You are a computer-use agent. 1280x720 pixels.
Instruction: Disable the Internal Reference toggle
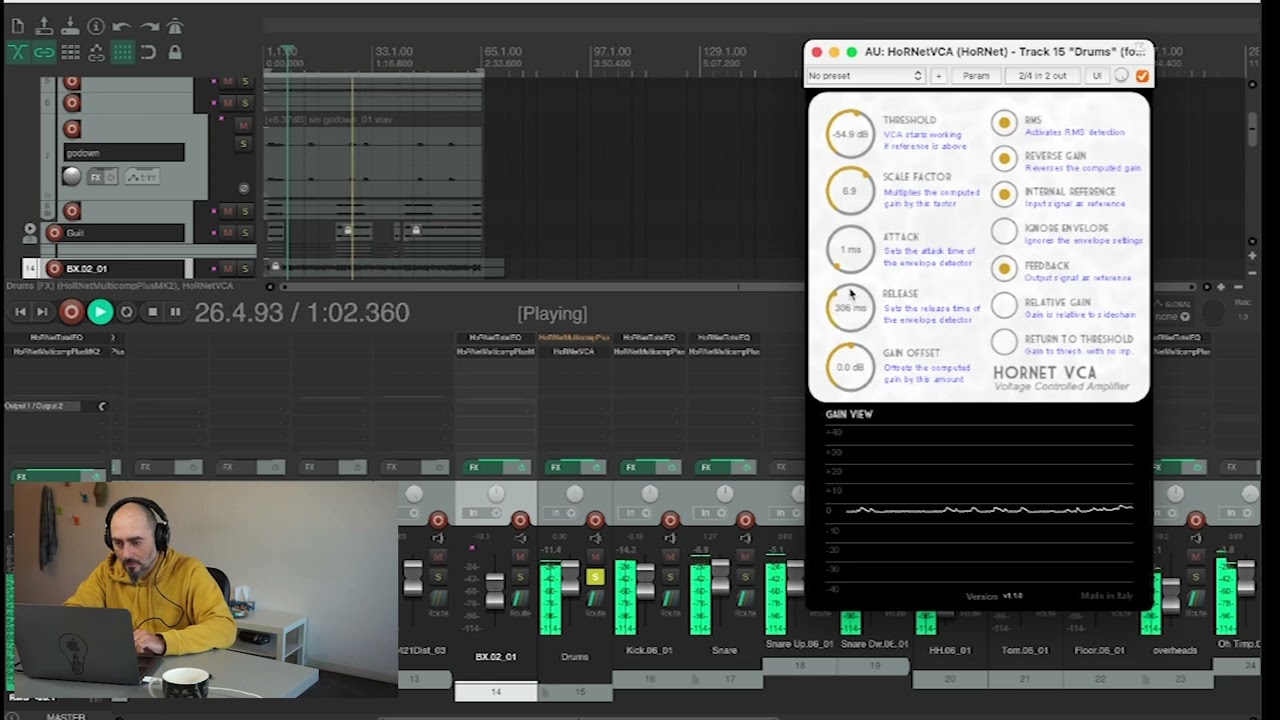pyautogui.click(x=1004, y=194)
